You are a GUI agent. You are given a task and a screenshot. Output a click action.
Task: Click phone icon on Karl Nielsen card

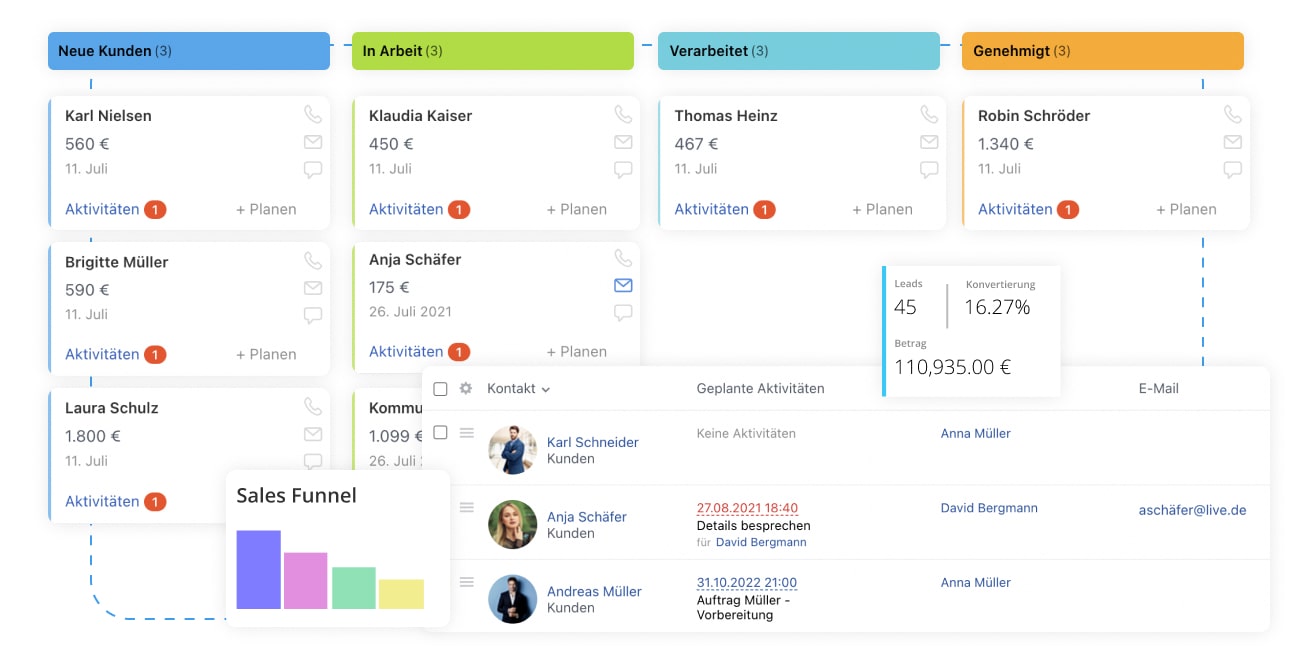click(313, 115)
